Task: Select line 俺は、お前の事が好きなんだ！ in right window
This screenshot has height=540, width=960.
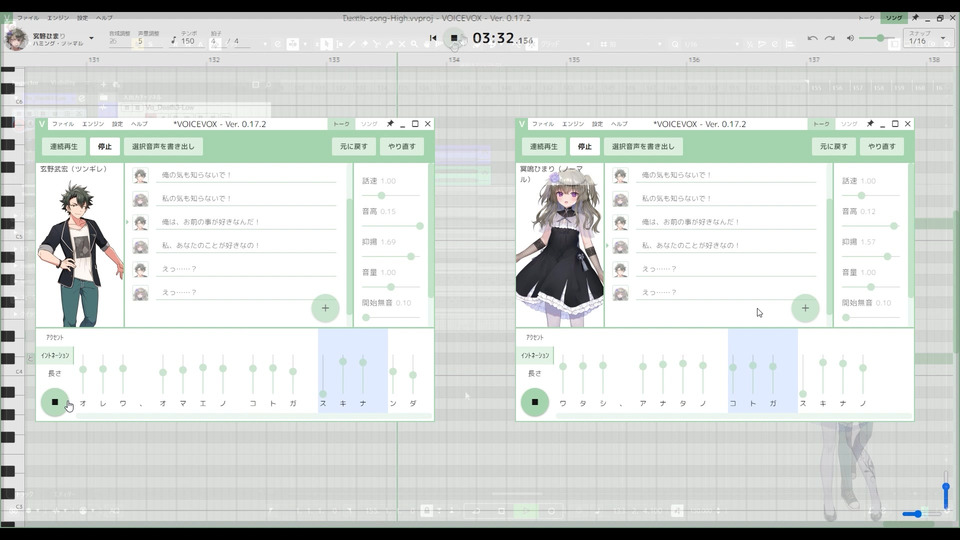Action: coord(726,222)
